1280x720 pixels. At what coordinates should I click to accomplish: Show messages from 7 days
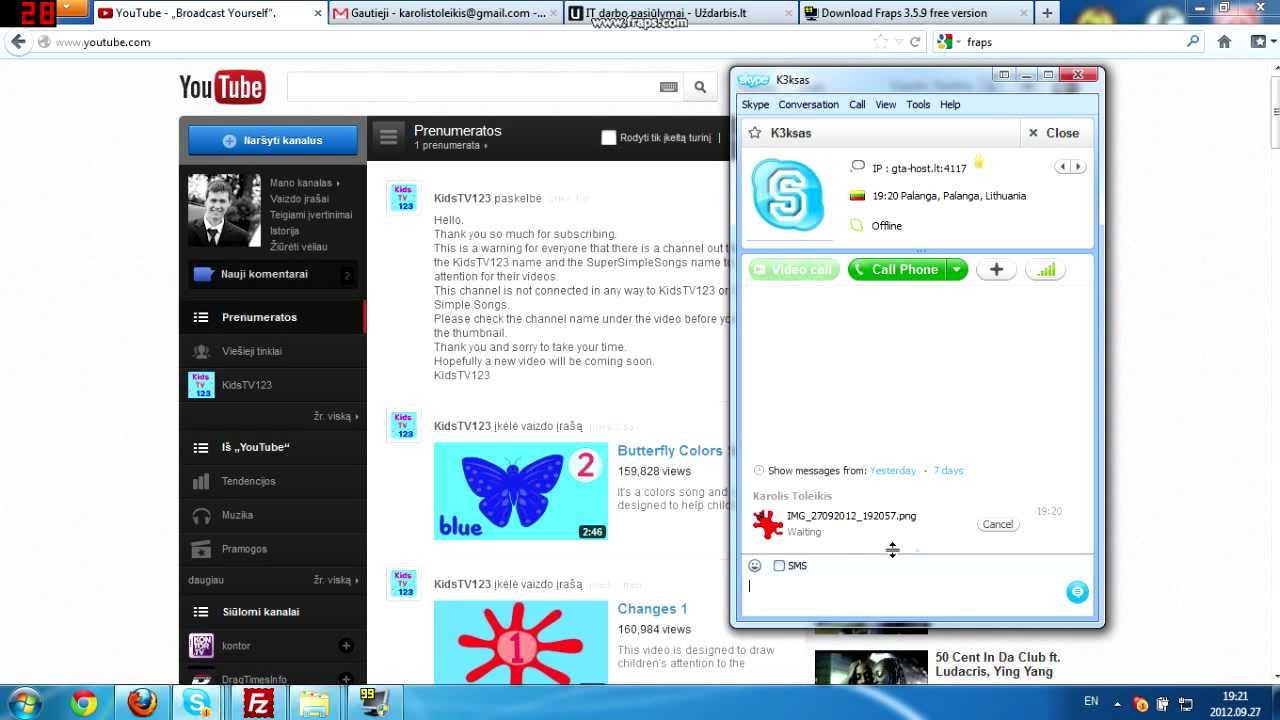tap(948, 470)
